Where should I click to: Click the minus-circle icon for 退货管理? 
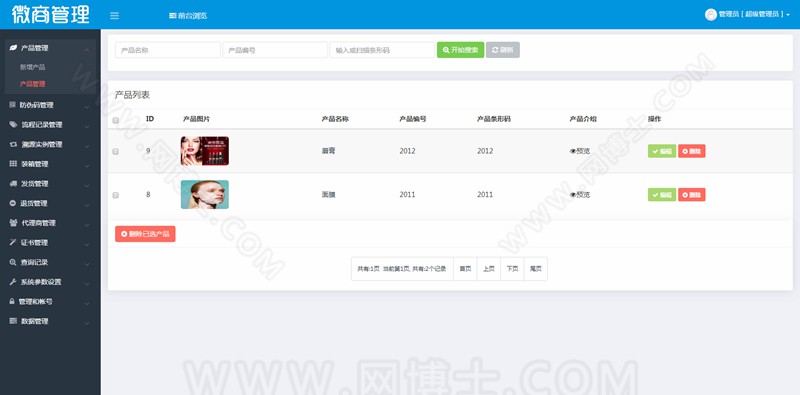tap(13, 203)
